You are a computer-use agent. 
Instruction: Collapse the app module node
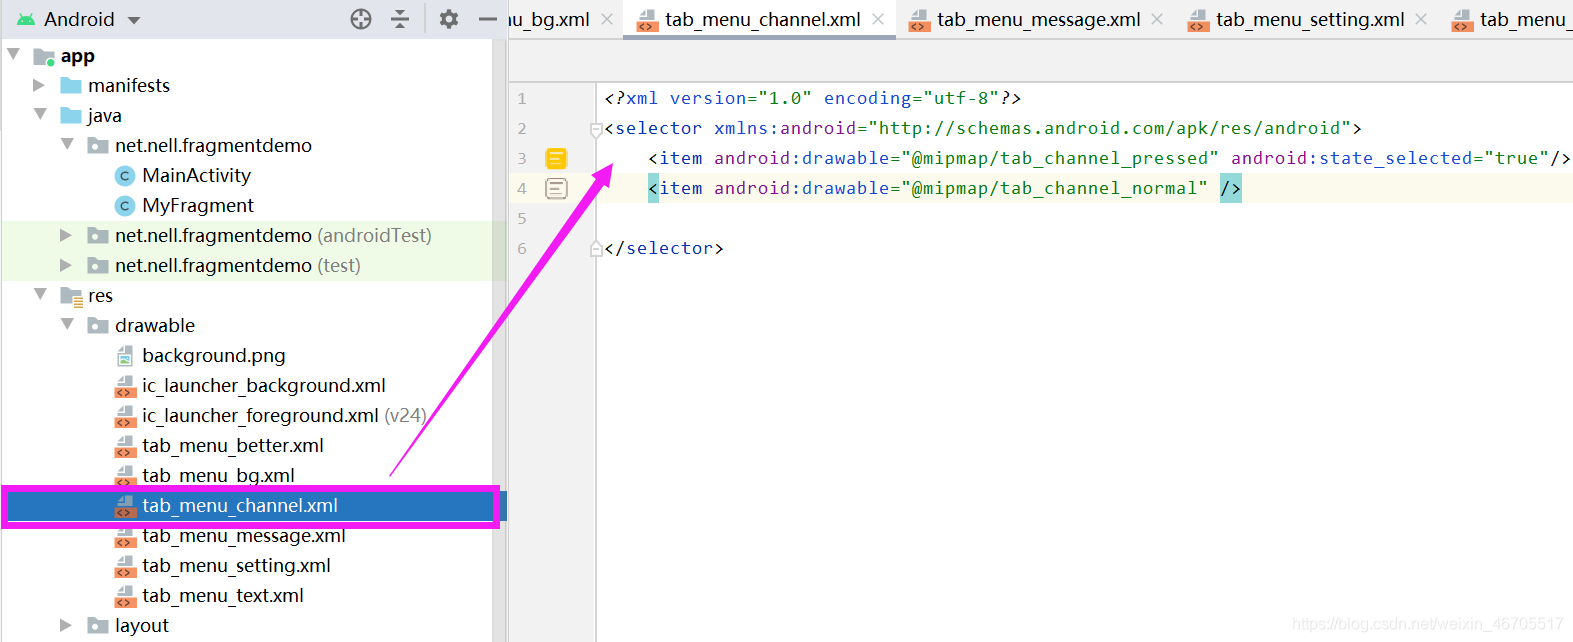(x=14, y=54)
